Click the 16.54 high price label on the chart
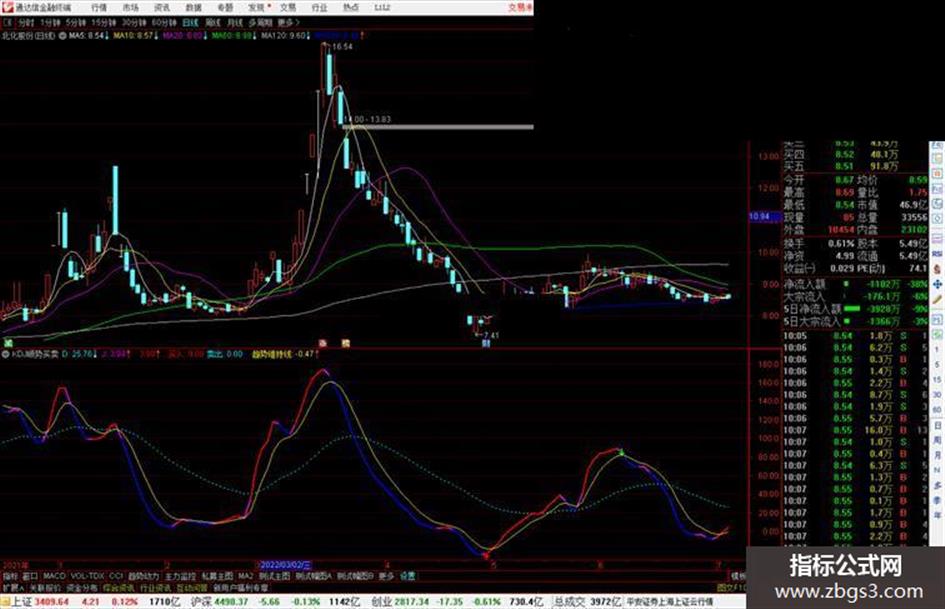 tap(342, 46)
